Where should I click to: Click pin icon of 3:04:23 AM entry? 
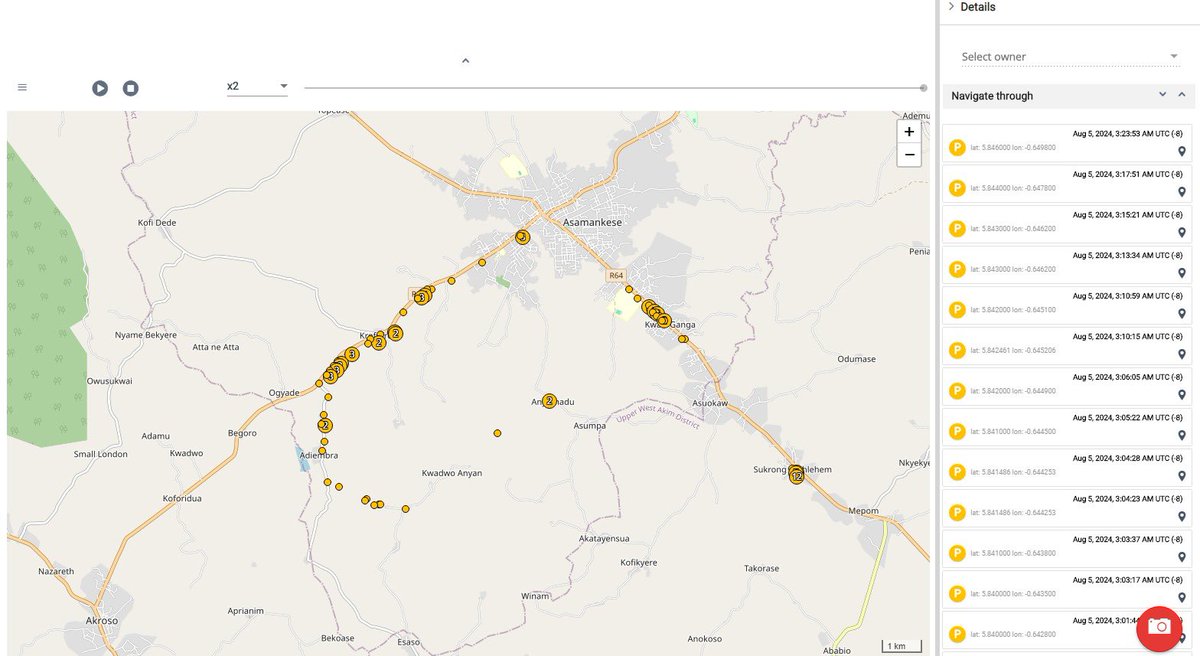pos(1181,516)
